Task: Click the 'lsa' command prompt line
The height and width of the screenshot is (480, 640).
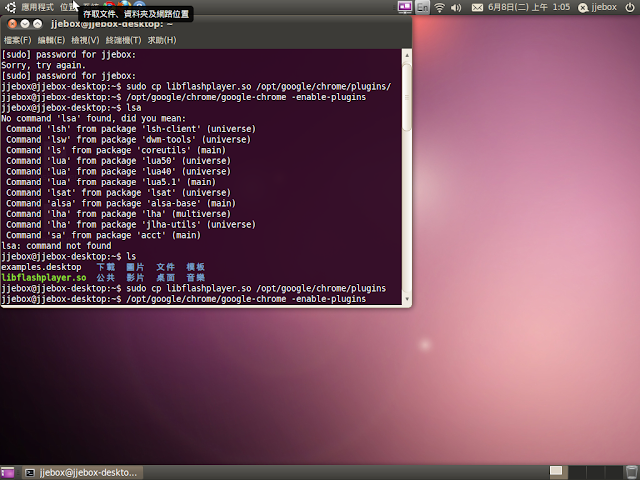Action: point(71,108)
